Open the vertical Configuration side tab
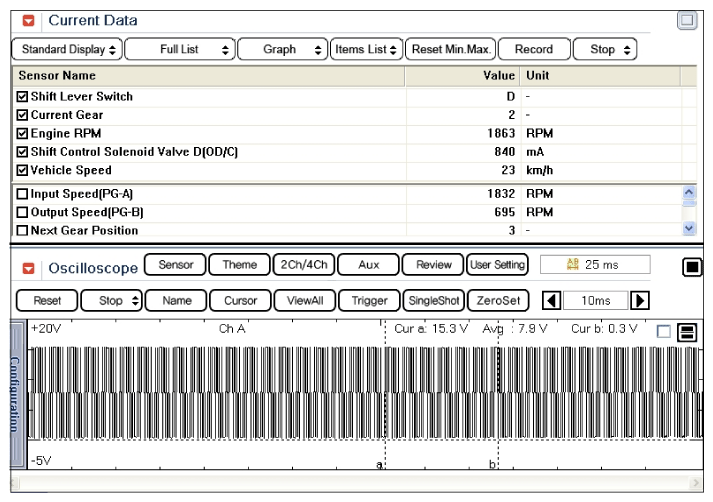Viewport: 713px width, 502px height. coord(17,395)
